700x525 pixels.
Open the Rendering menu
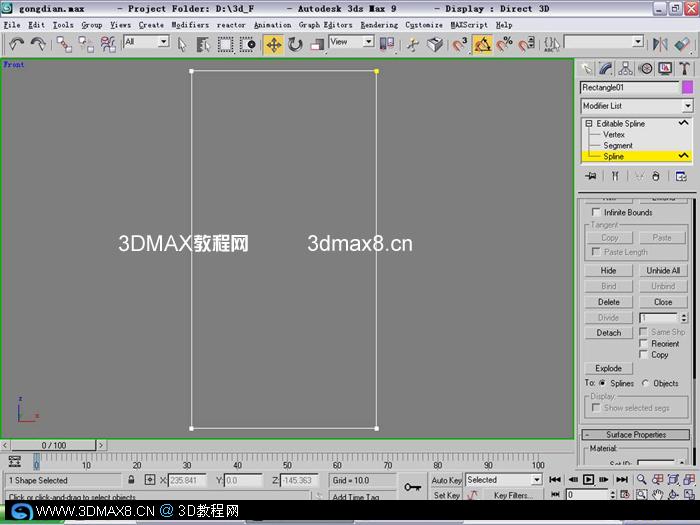(x=379, y=25)
